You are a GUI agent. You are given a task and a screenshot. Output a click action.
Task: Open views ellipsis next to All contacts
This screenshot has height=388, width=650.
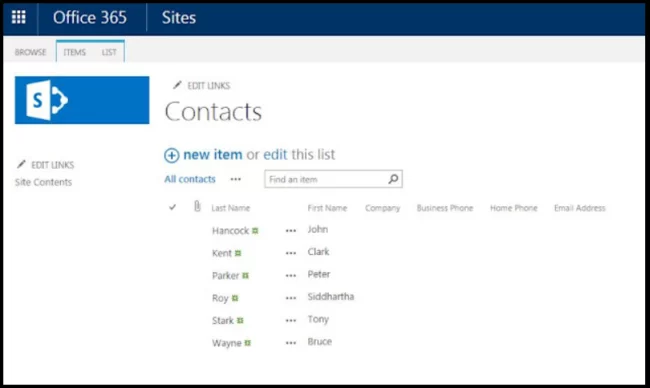pos(236,179)
